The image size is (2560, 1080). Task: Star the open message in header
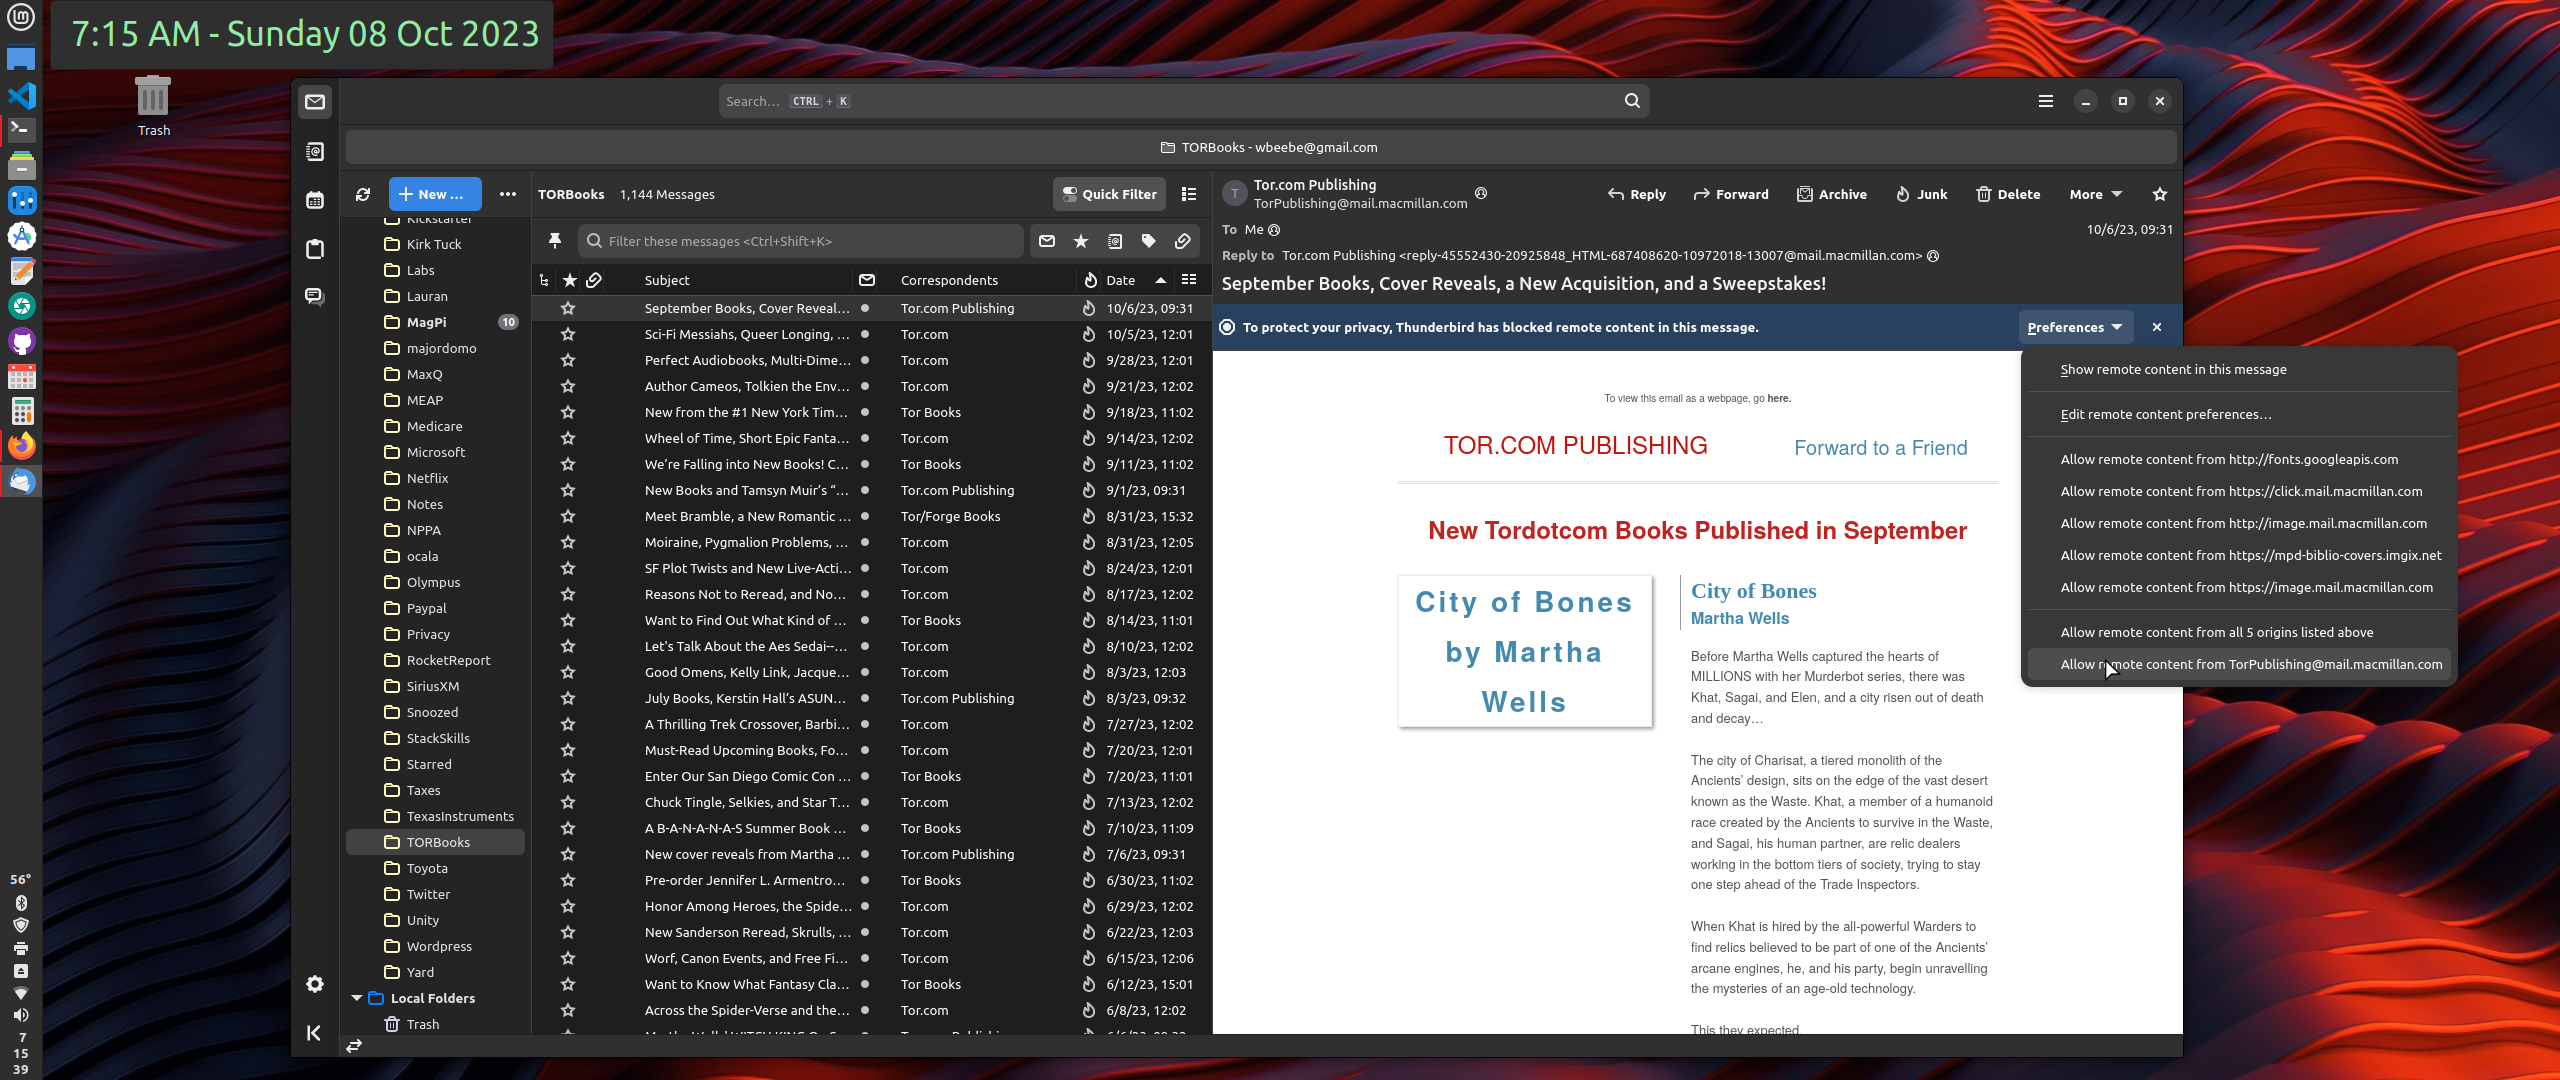pos(2160,194)
